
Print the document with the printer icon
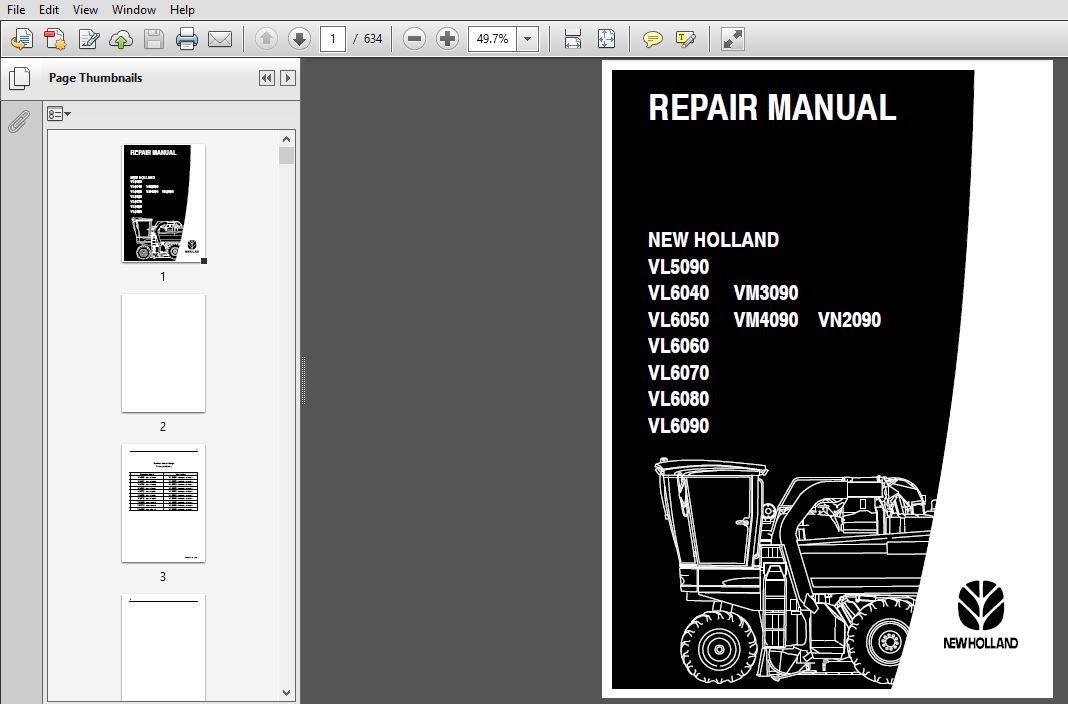[x=187, y=39]
